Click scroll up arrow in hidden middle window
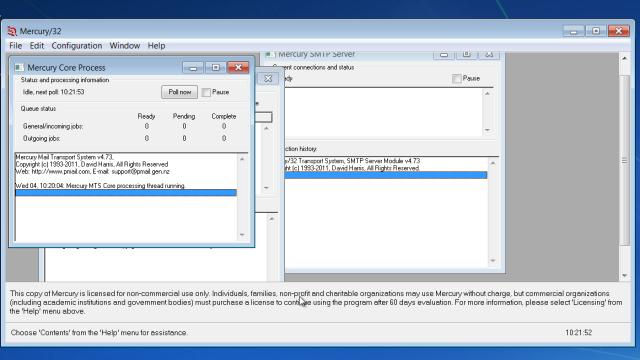The width and height of the screenshot is (640, 360). click(x=267, y=129)
